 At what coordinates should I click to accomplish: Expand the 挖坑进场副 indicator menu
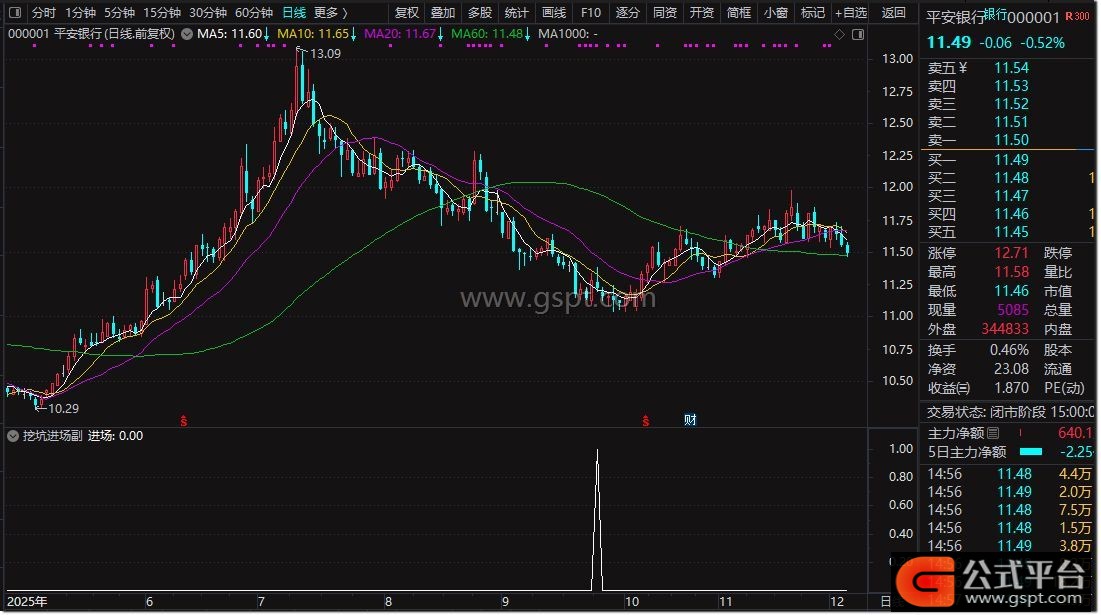(x=13, y=436)
